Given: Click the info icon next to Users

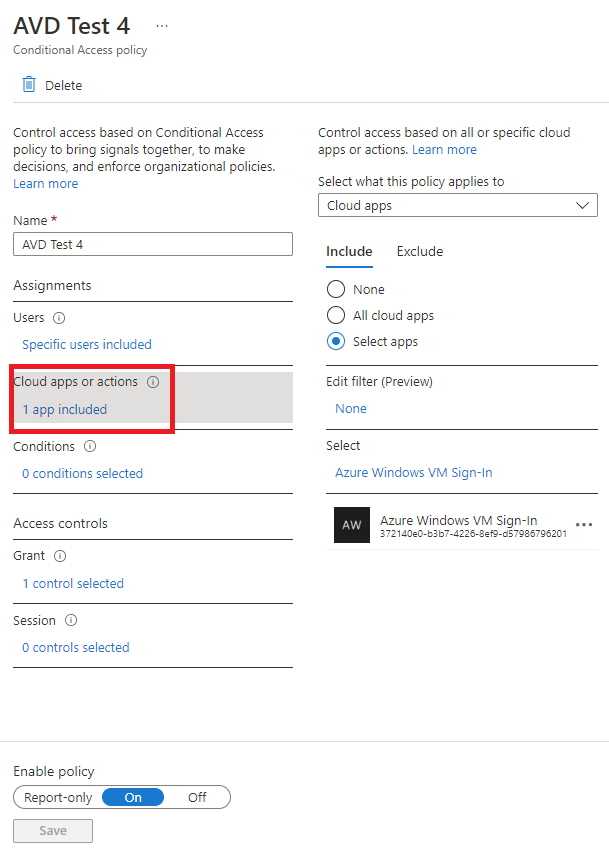Looking at the screenshot, I should click(x=59, y=318).
